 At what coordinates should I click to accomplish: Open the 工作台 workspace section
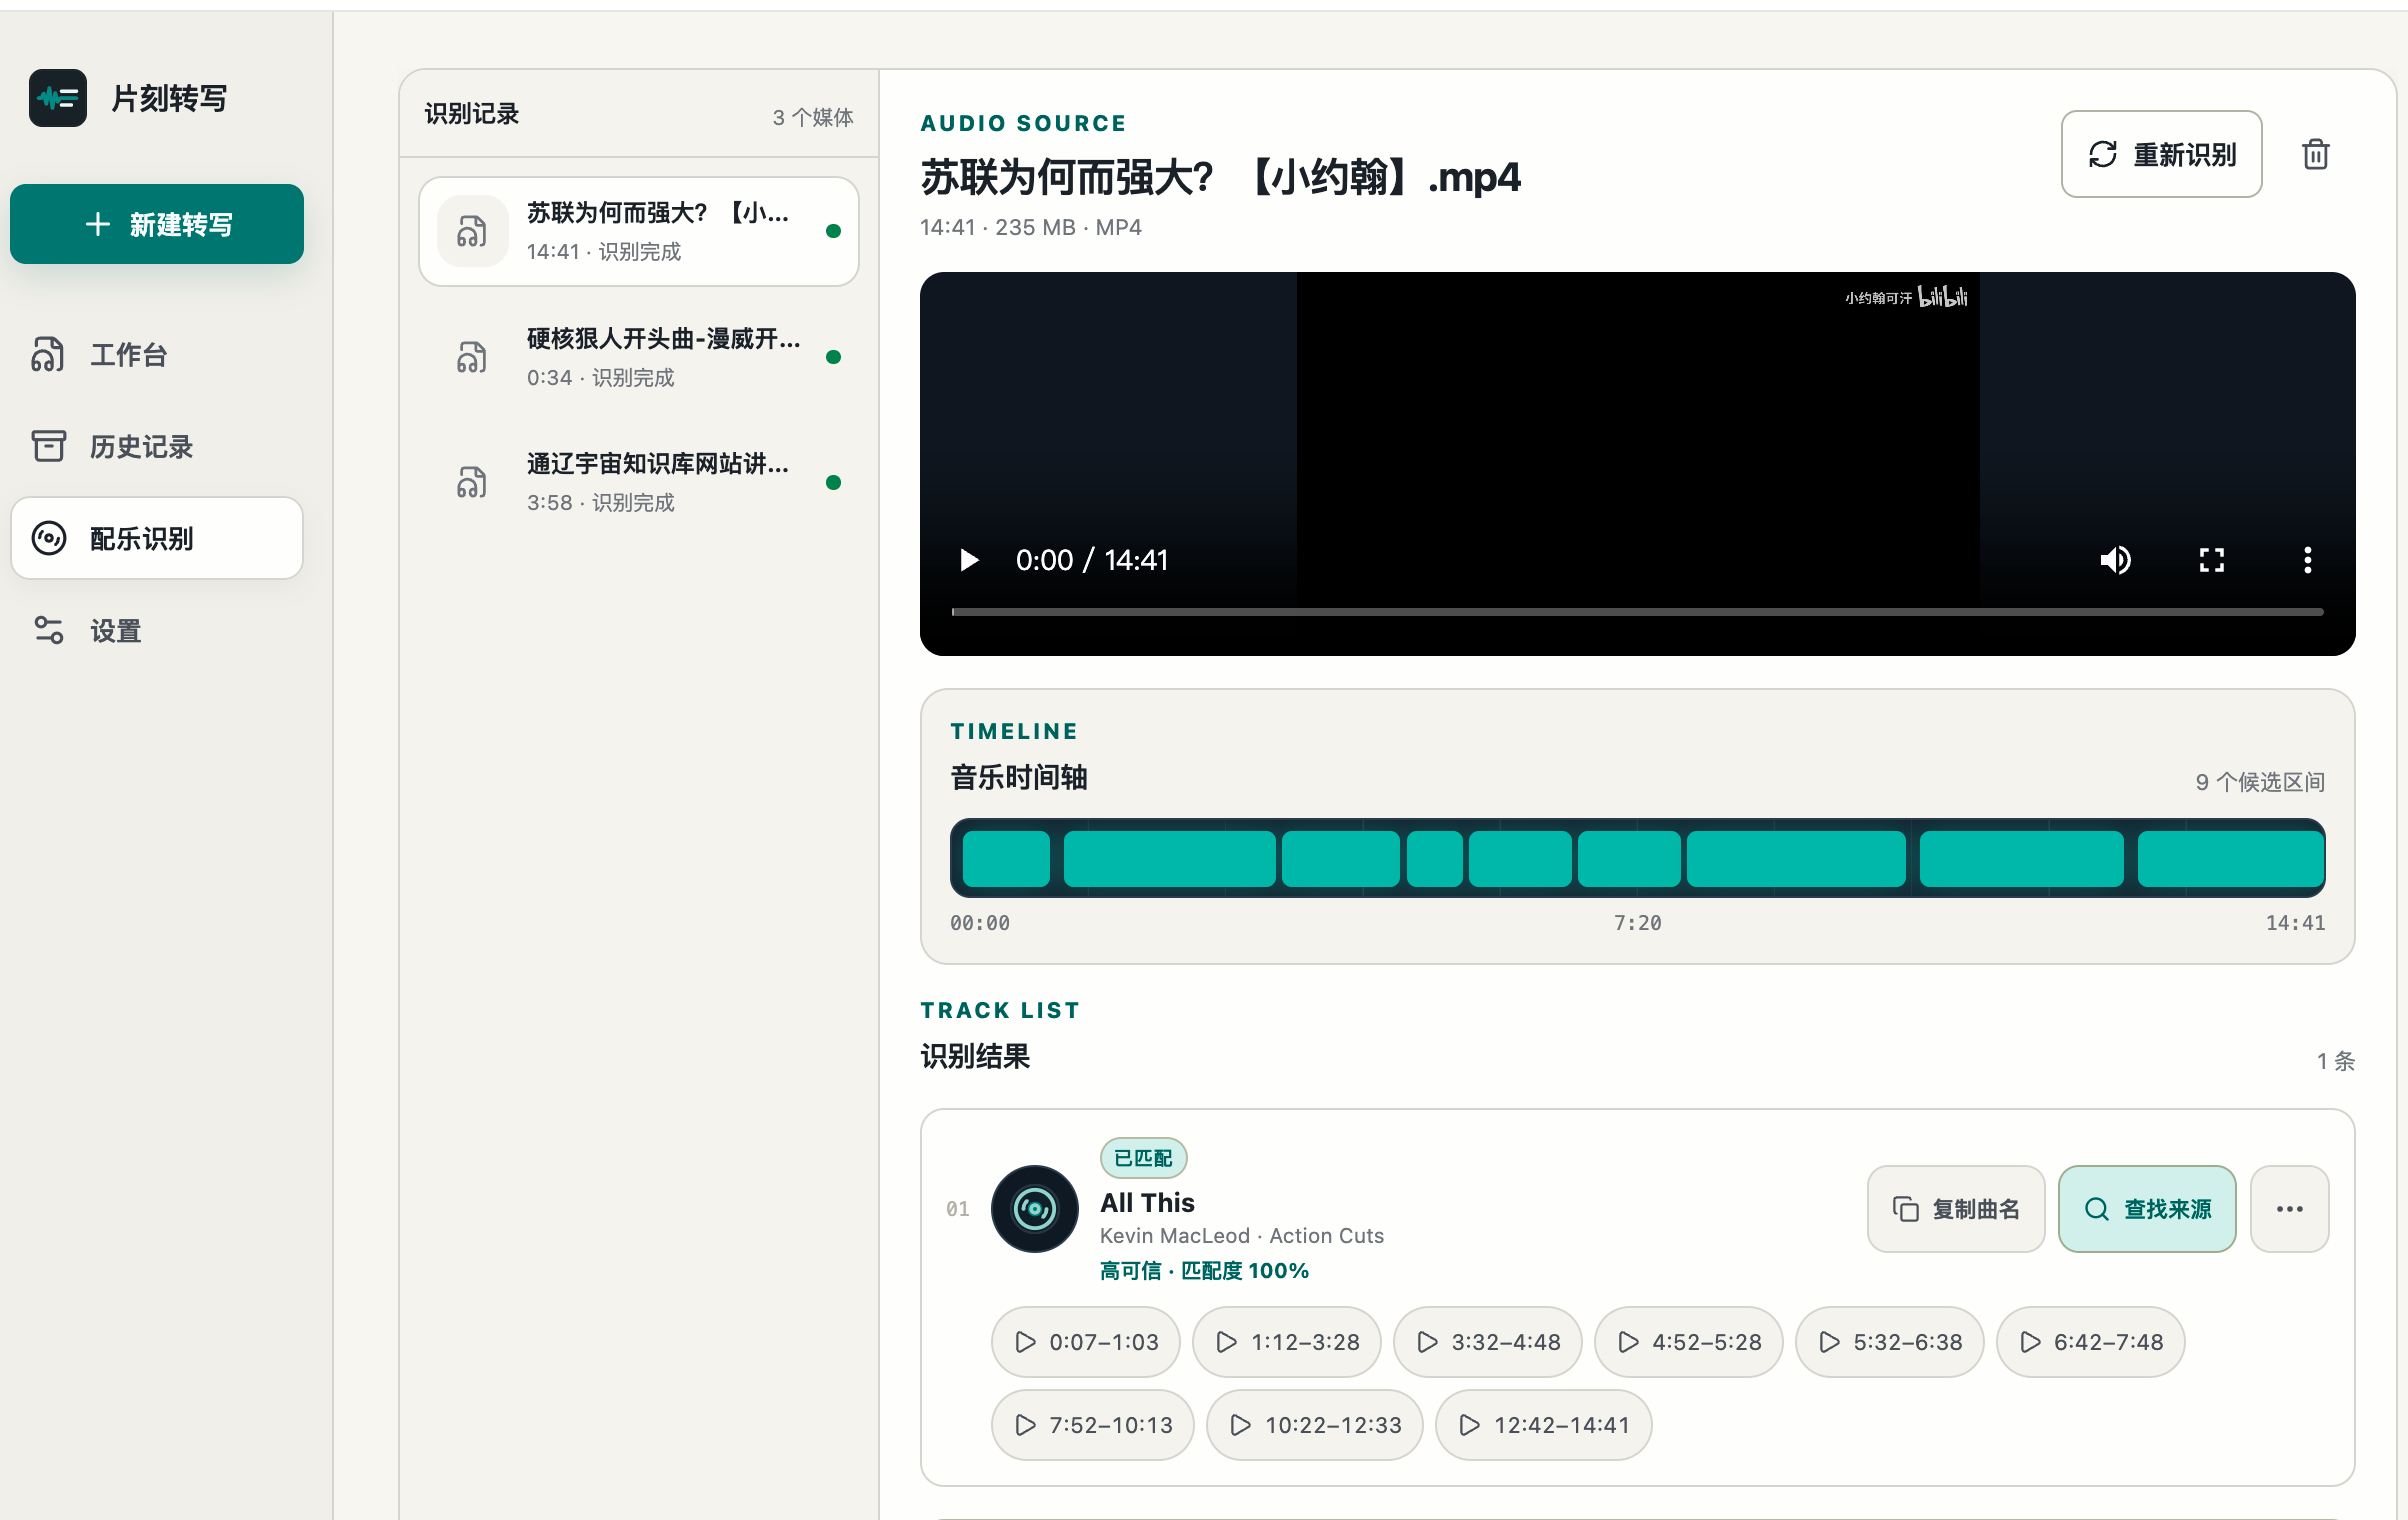coord(157,355)
